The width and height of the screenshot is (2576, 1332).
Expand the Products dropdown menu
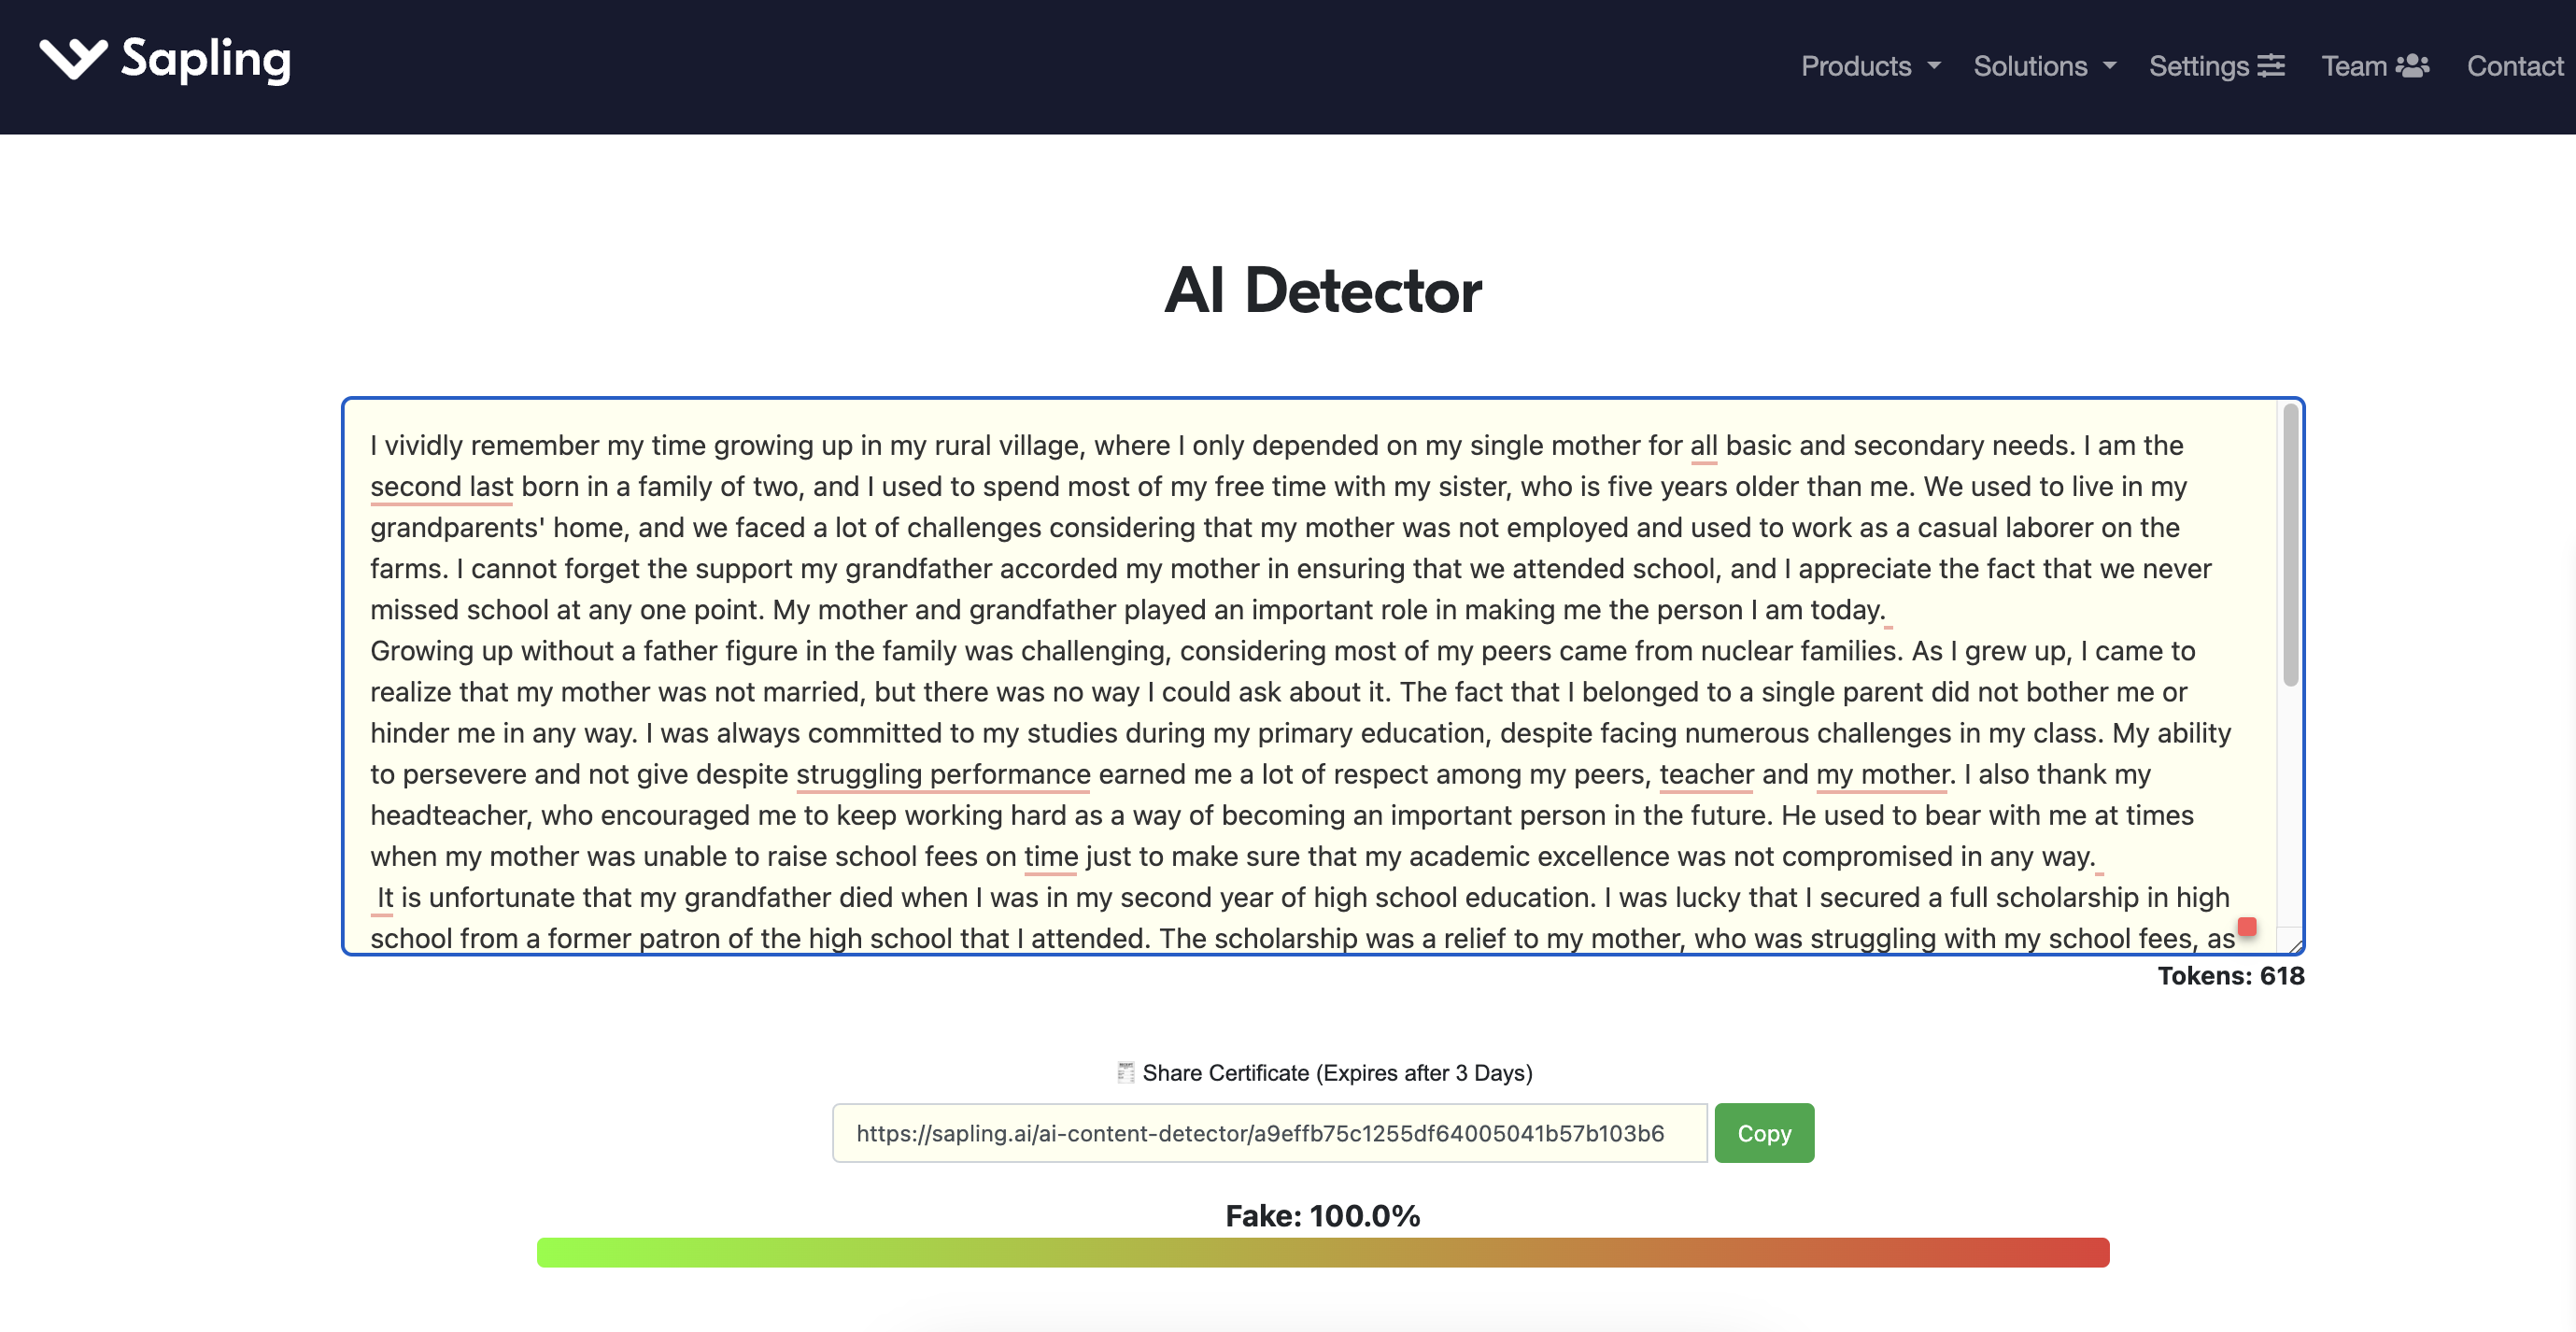click(x=1870, y=66)
